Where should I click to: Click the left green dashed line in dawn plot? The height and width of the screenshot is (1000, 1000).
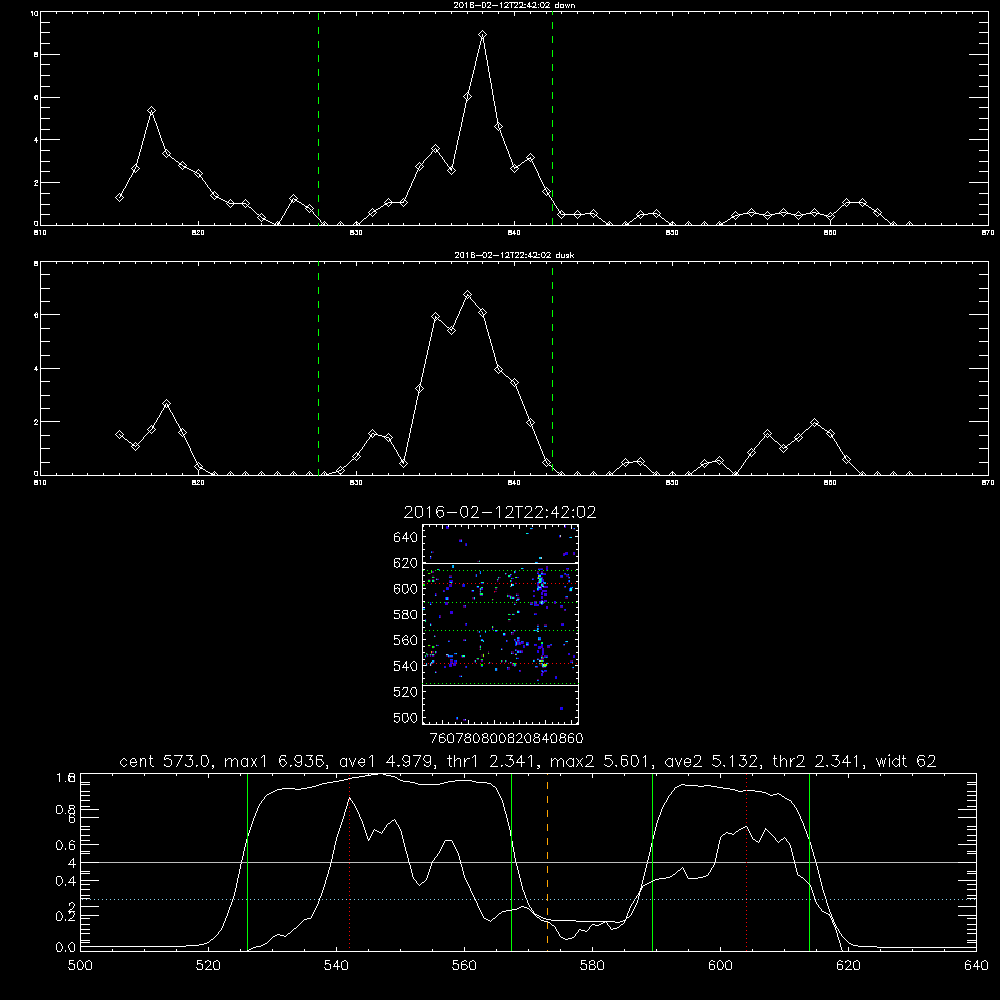click(318, 118)
